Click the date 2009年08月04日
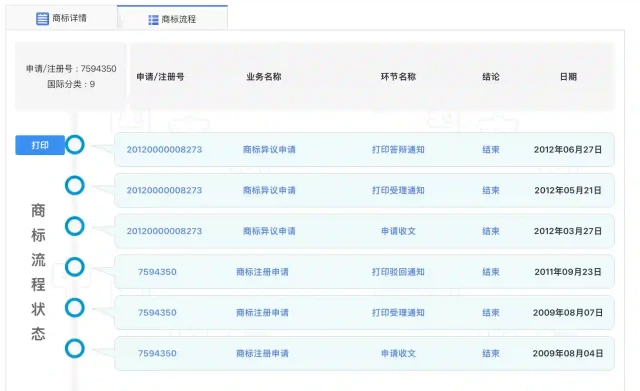Viewport: 640px width, 391px height. tap(568, 353)
